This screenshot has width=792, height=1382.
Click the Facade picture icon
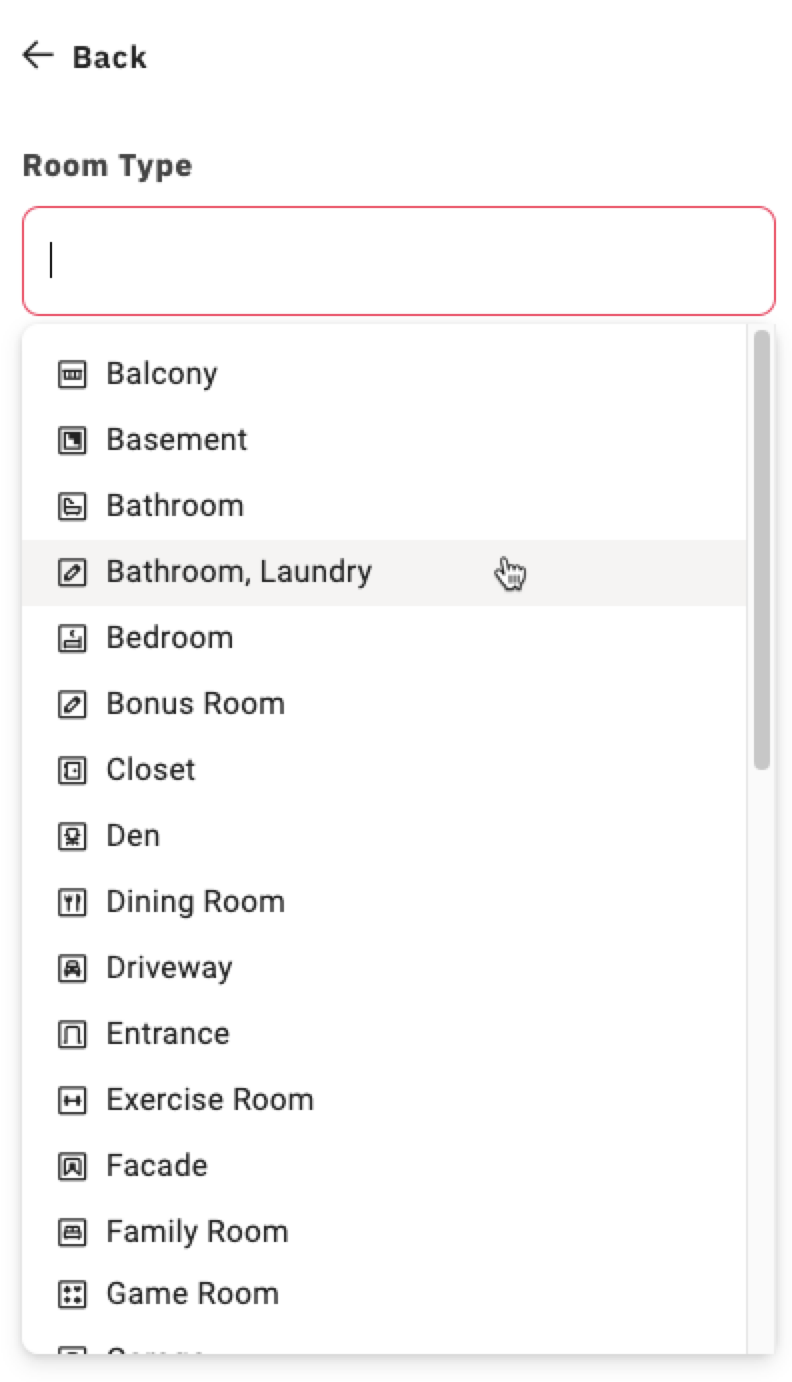point(72,1165)
